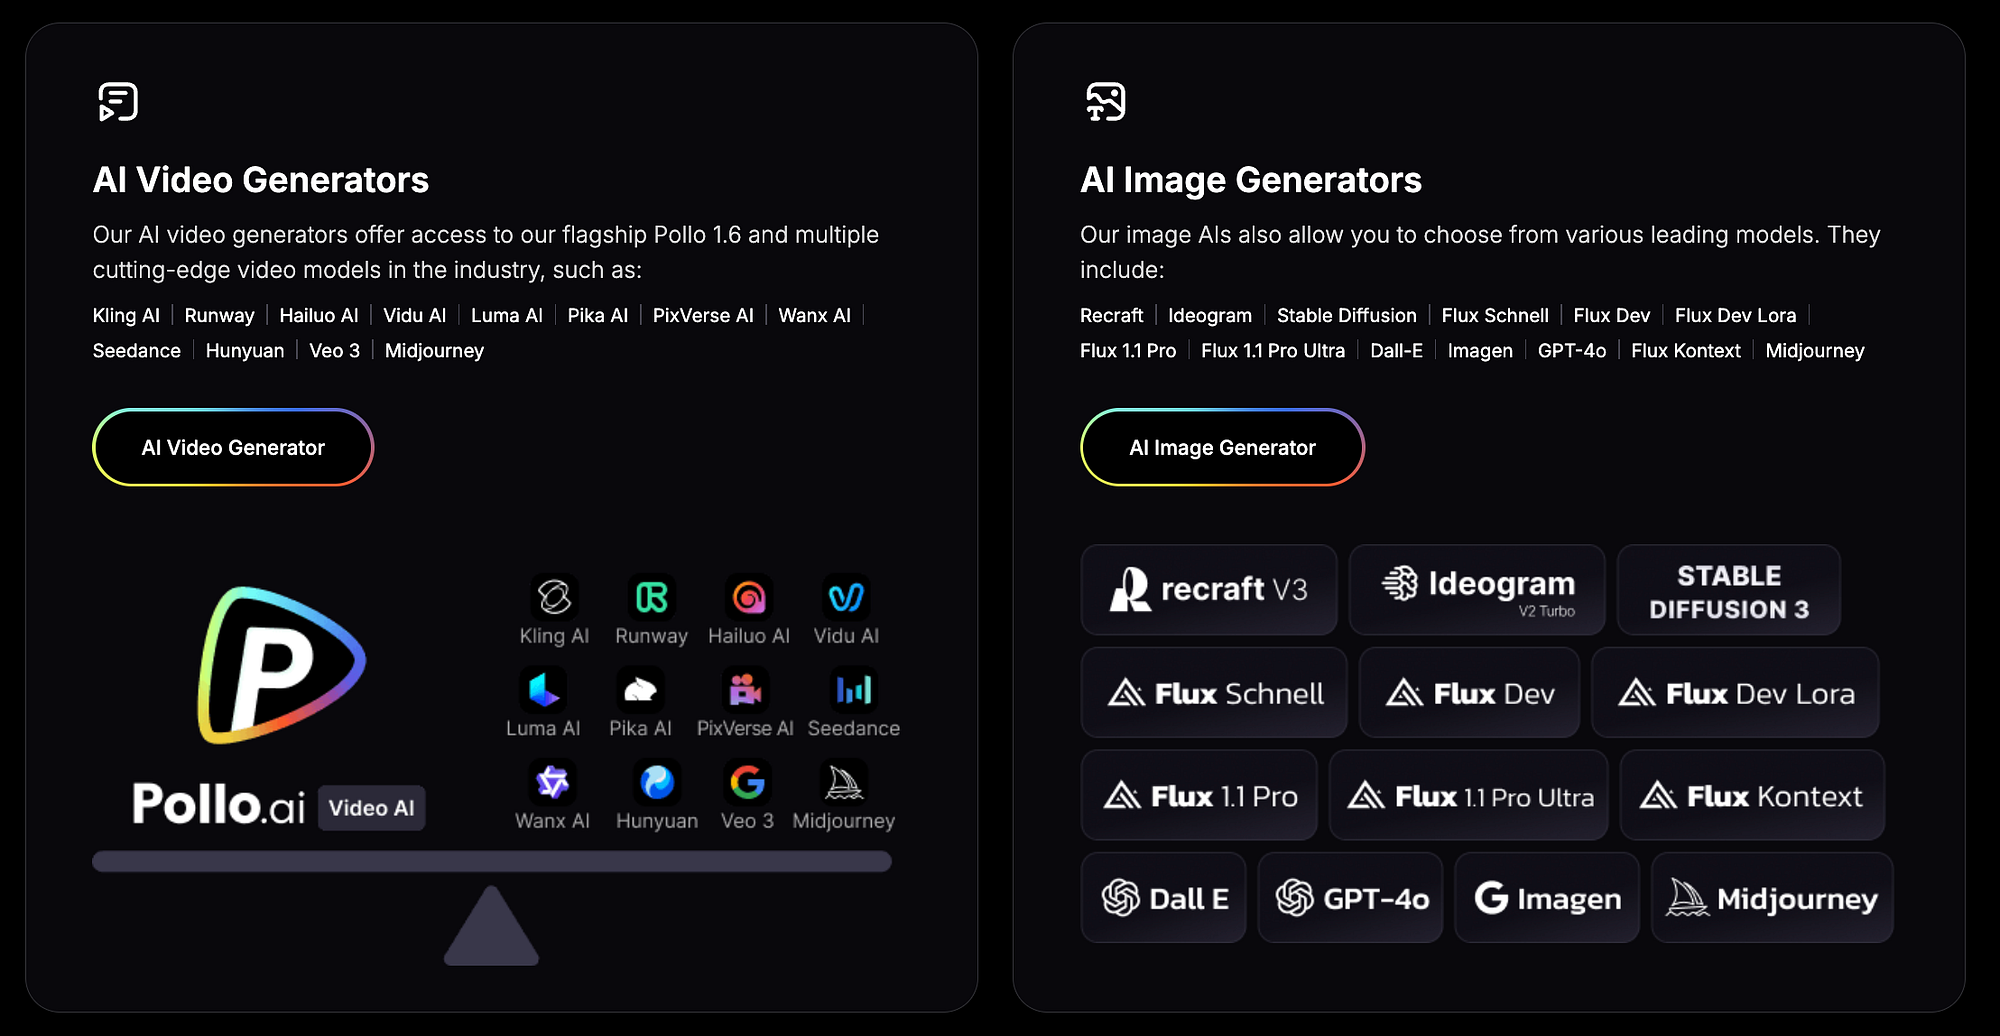Click the Flux Schnell text link
The height and width of the screenshot is (1036, 2000).
(1495, 316)
